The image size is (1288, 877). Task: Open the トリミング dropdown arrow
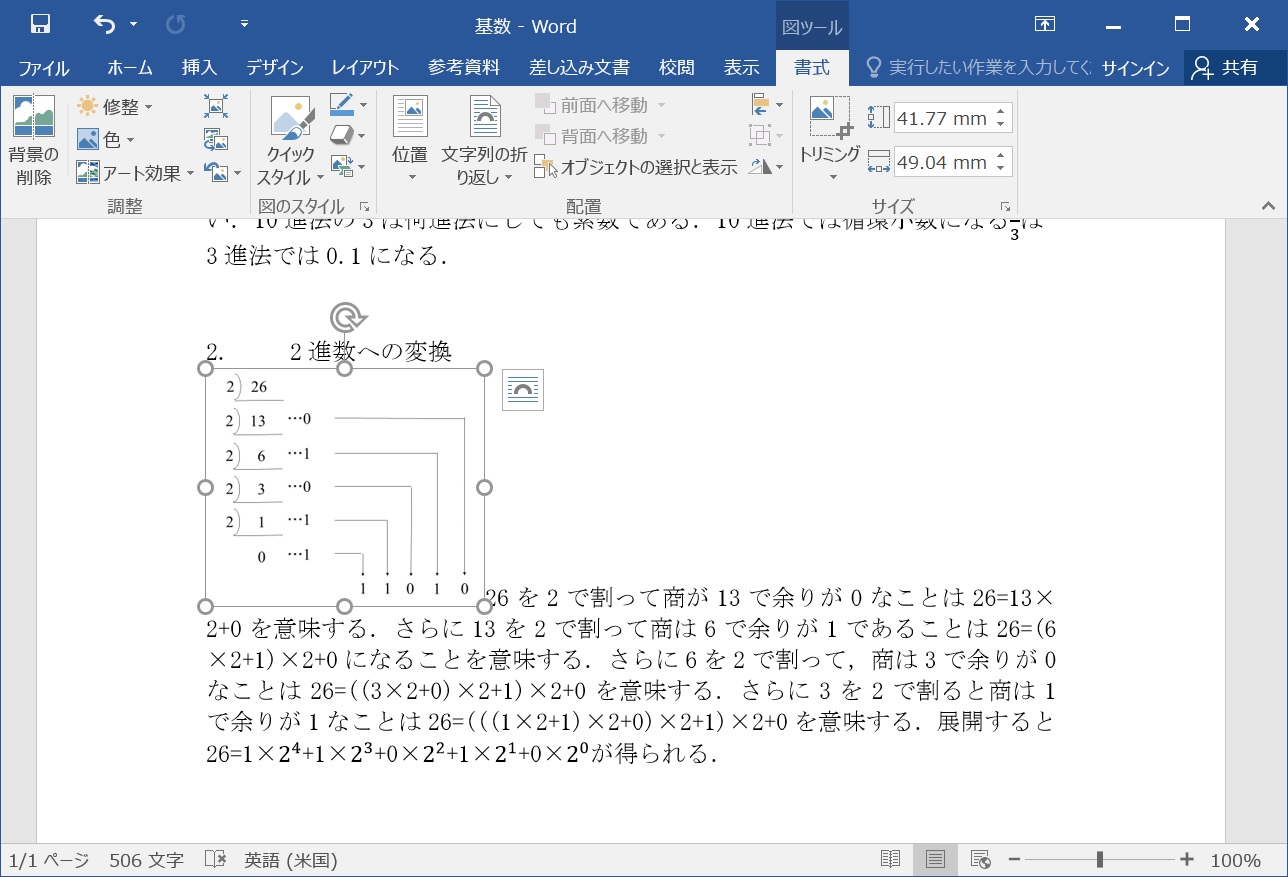[x=832, y=178]
